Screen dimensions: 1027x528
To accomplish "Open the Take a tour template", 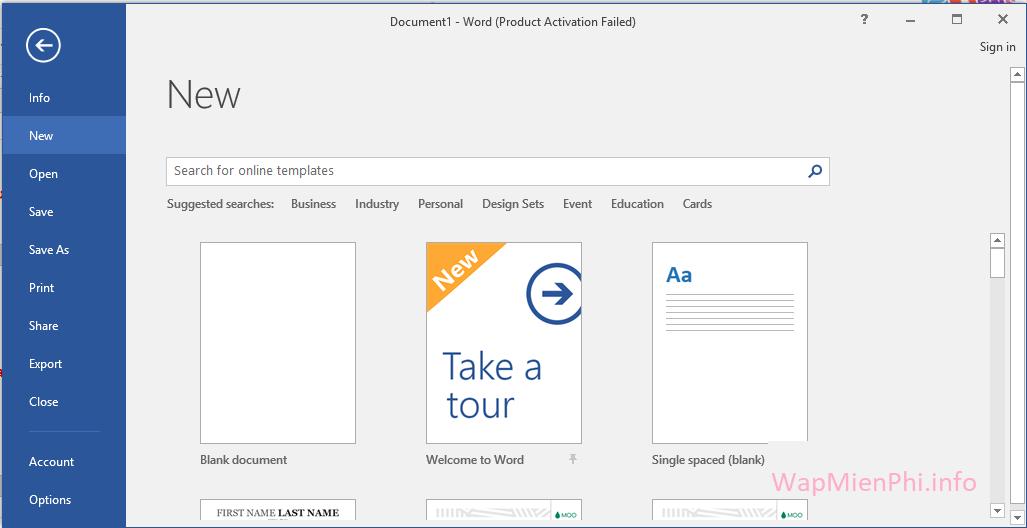I will tap(504, 343).
